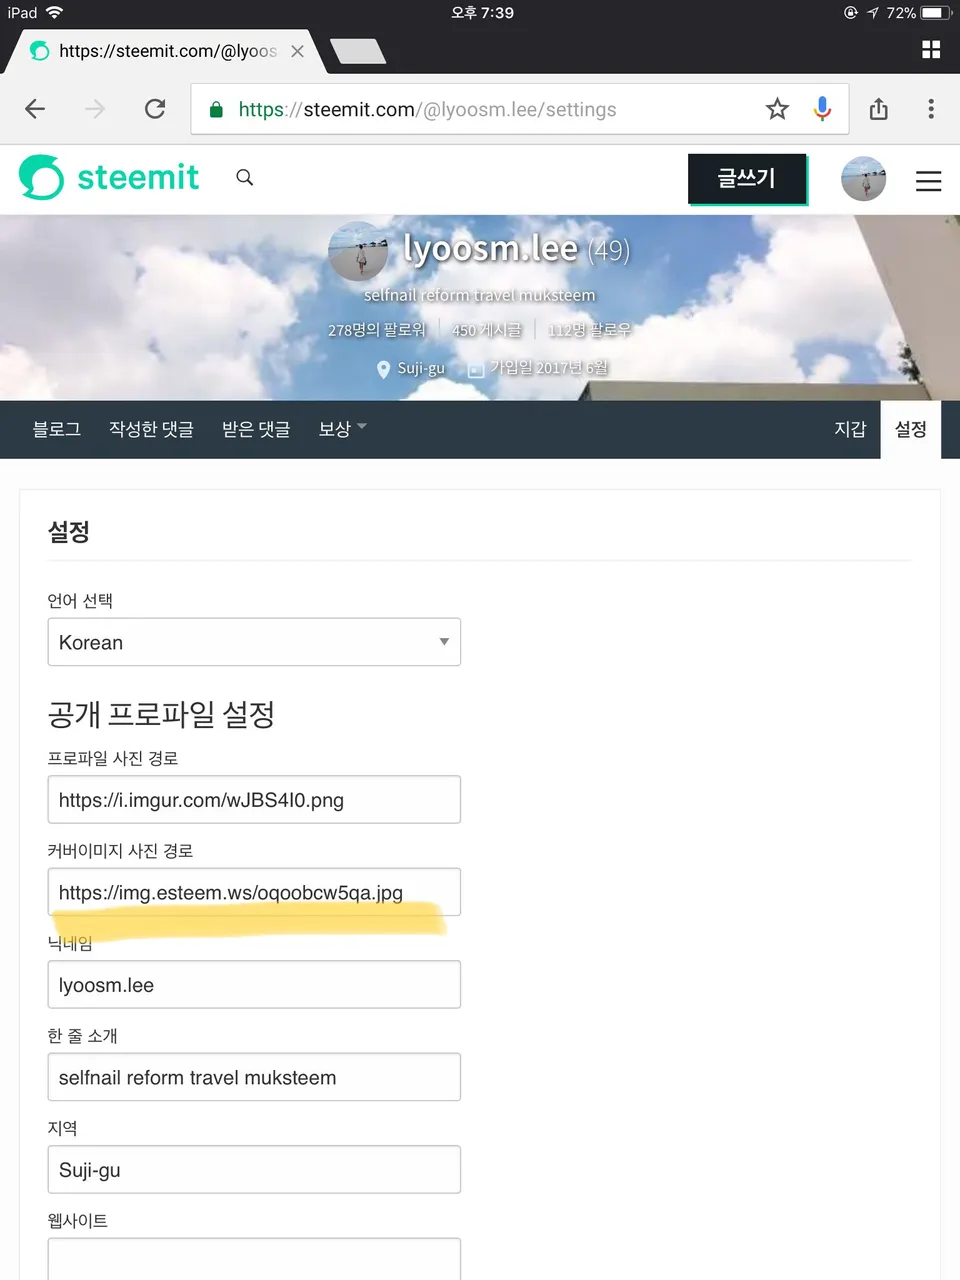Click the 공개 프로파일 설정 heading
This screenshot has width=960, height=1280.
click(161, 714)
